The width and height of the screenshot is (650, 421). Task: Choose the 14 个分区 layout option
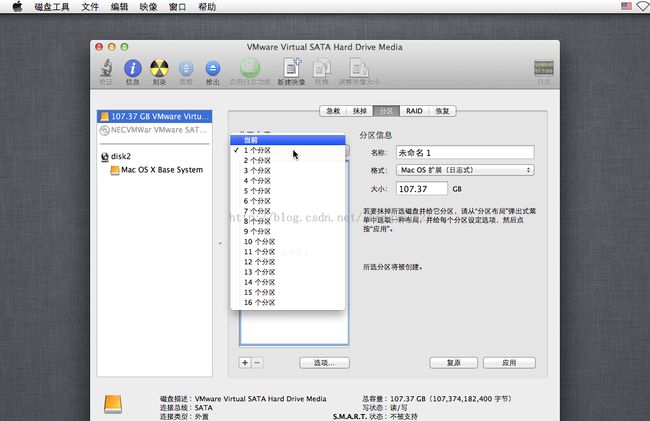pos(288,282)
